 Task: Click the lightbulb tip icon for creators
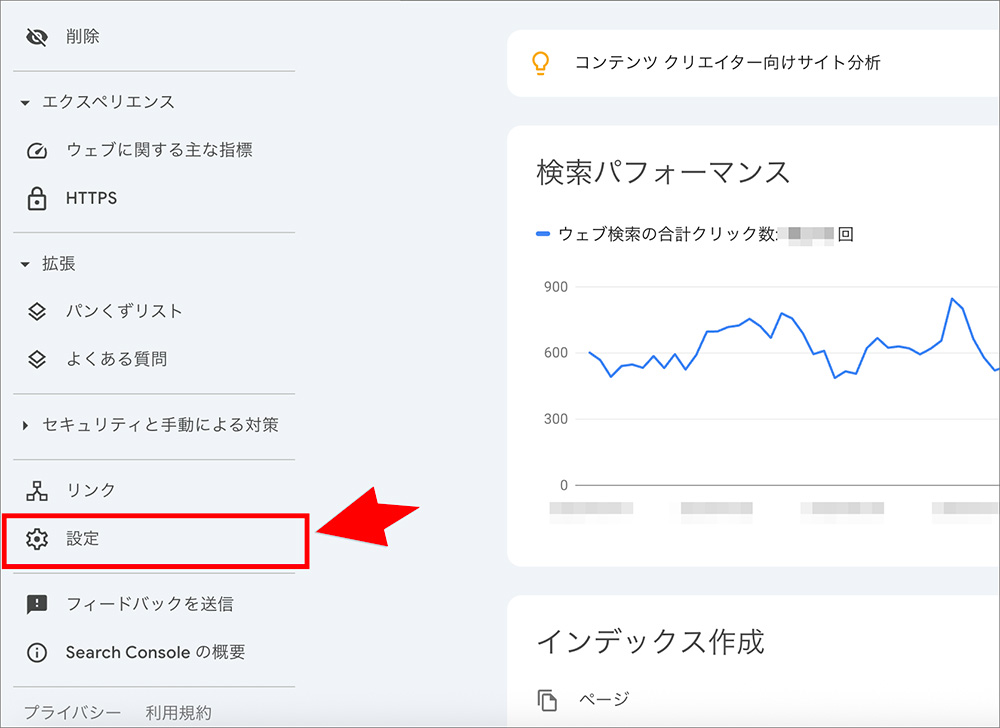click(542, 63)
